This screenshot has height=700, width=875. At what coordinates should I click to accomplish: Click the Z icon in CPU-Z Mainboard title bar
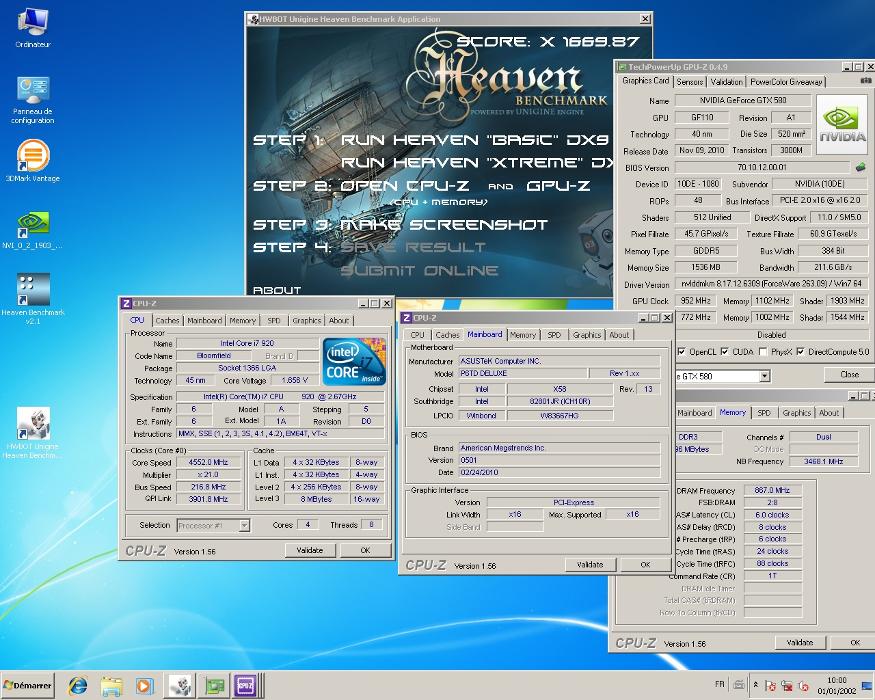[407, 318]
